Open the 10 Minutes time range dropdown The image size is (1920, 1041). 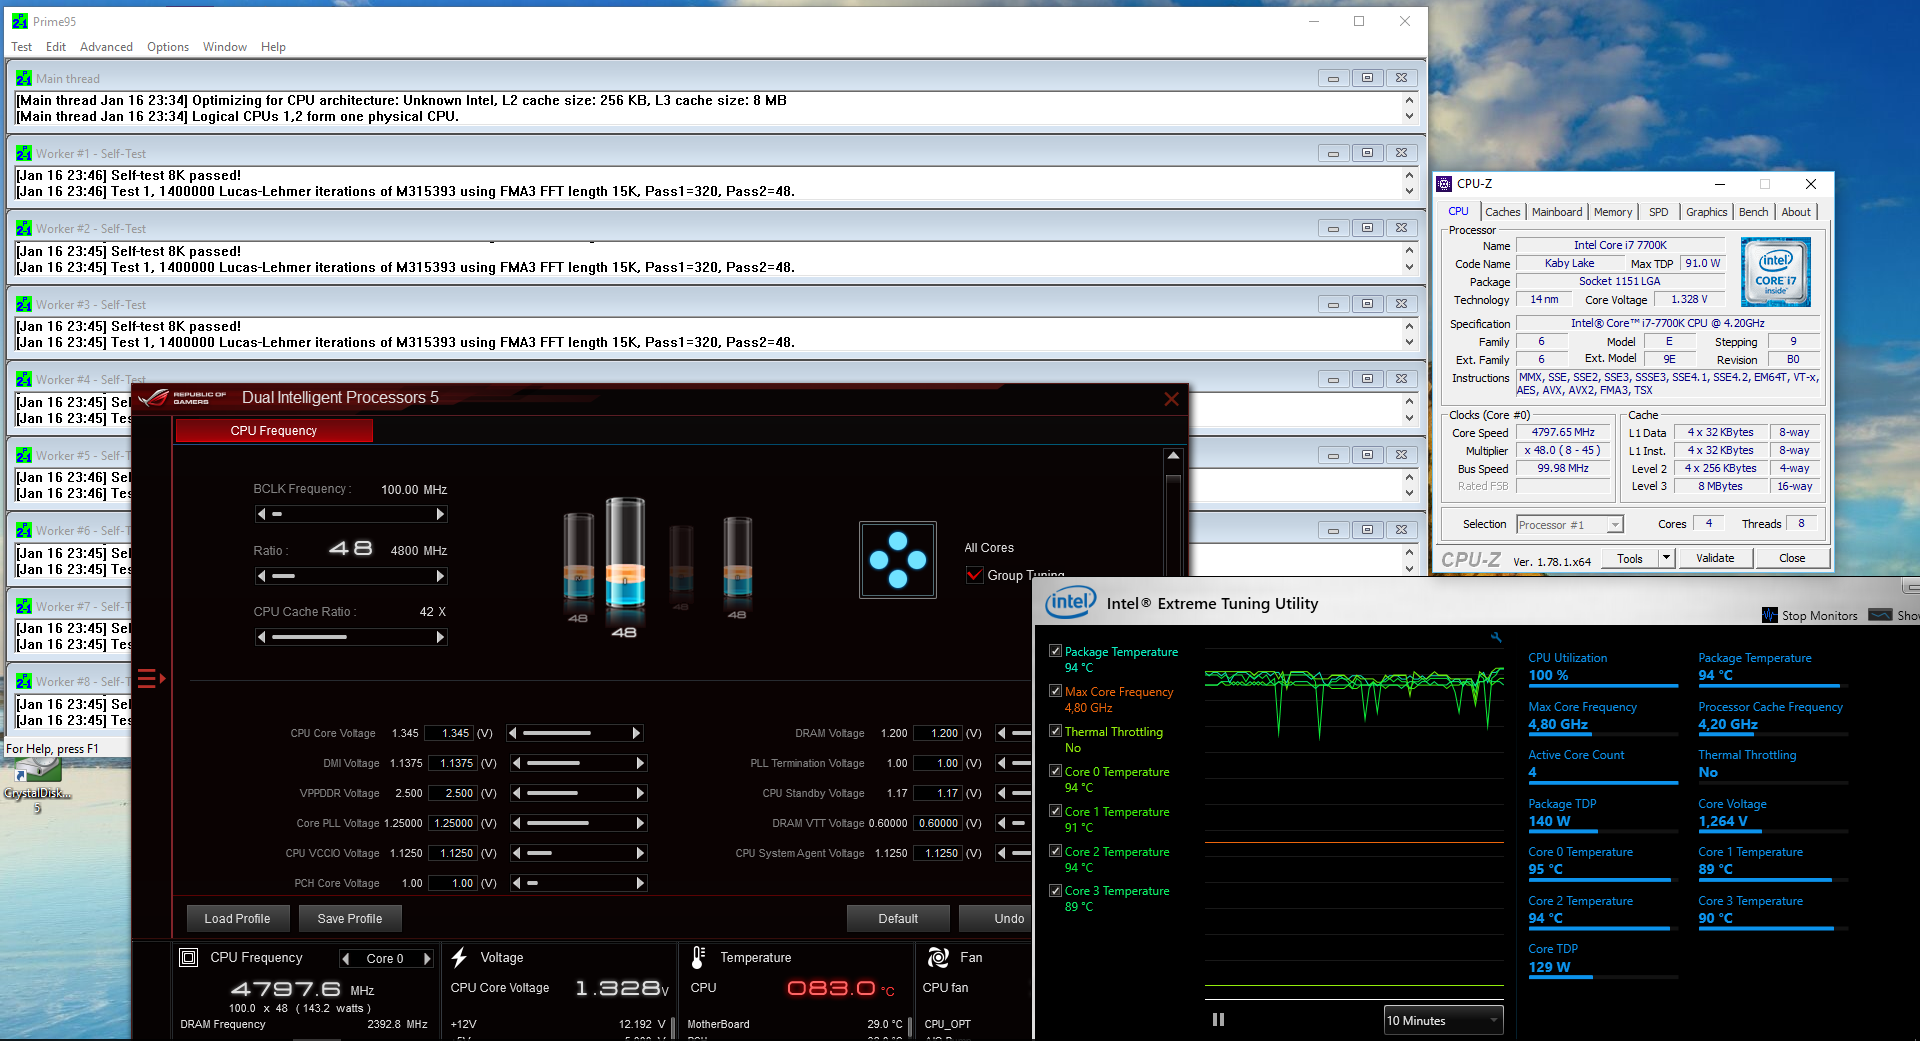pyautogui.click(x=1443, y=1020)
